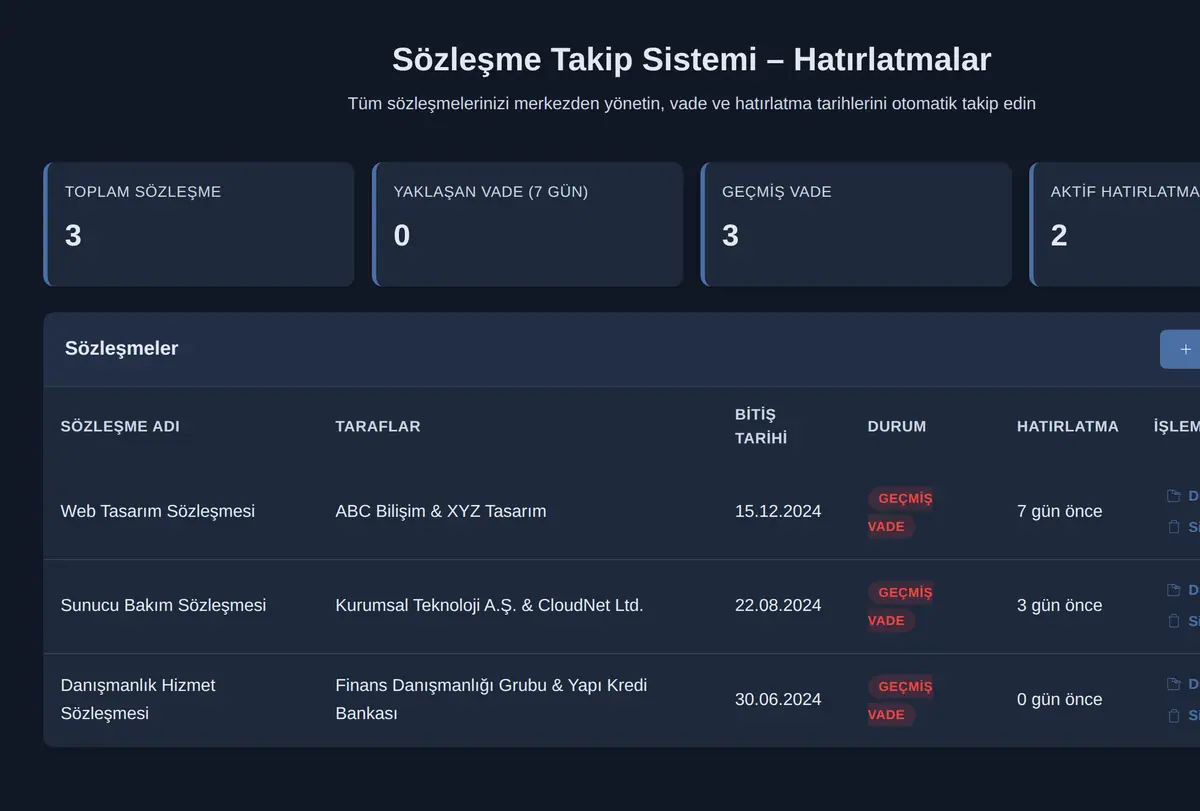Click the Geçmiş Vade badge for Danışmanlık Hizmet
The image size is (1200, 811).
pyautogui.click(x=900, y=700)
